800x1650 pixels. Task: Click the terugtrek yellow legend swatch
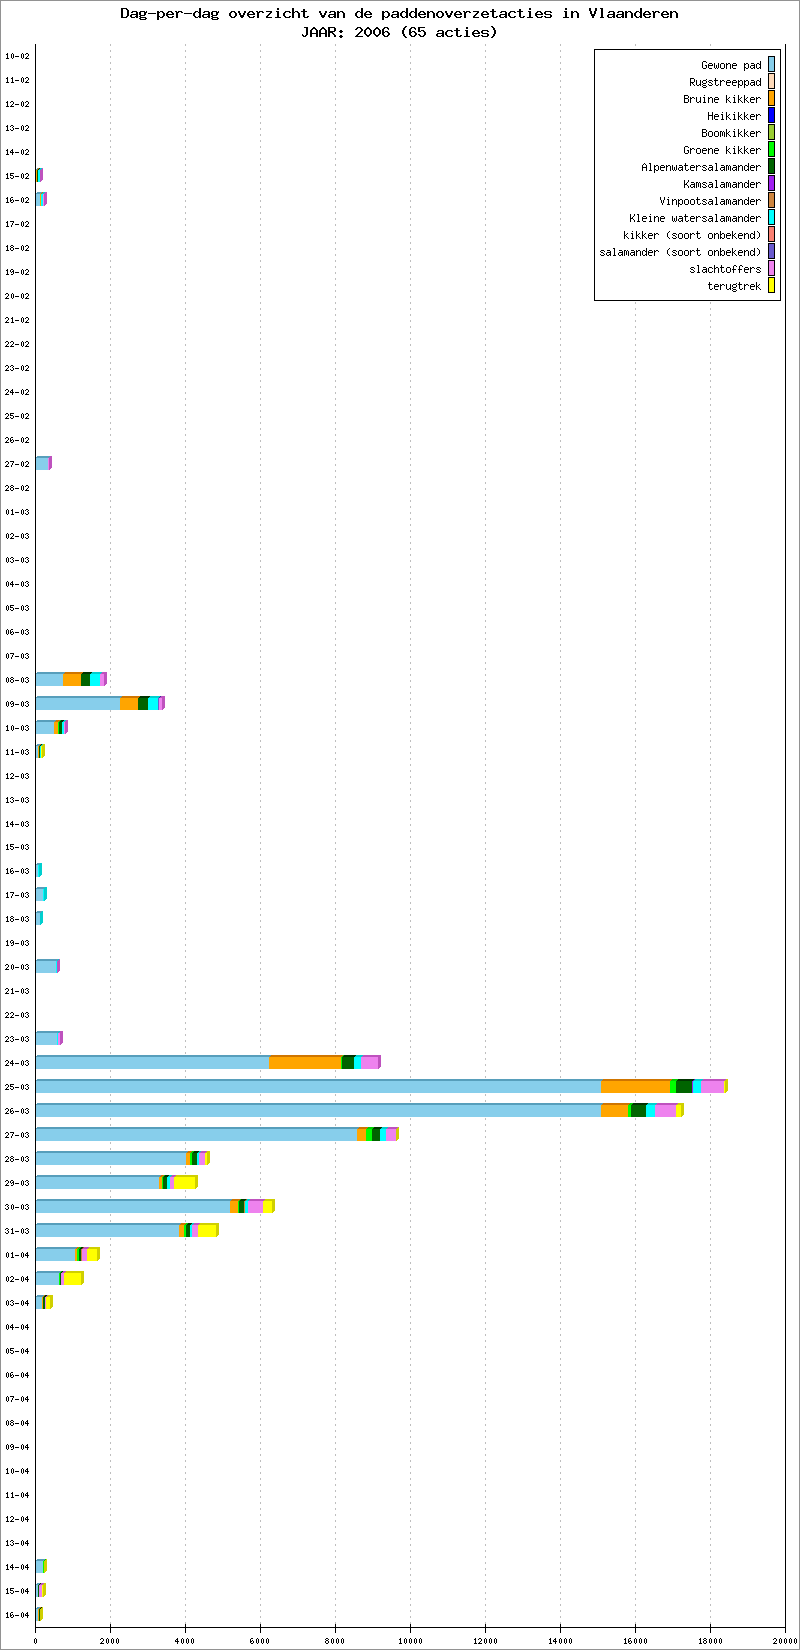coord(771,286)
